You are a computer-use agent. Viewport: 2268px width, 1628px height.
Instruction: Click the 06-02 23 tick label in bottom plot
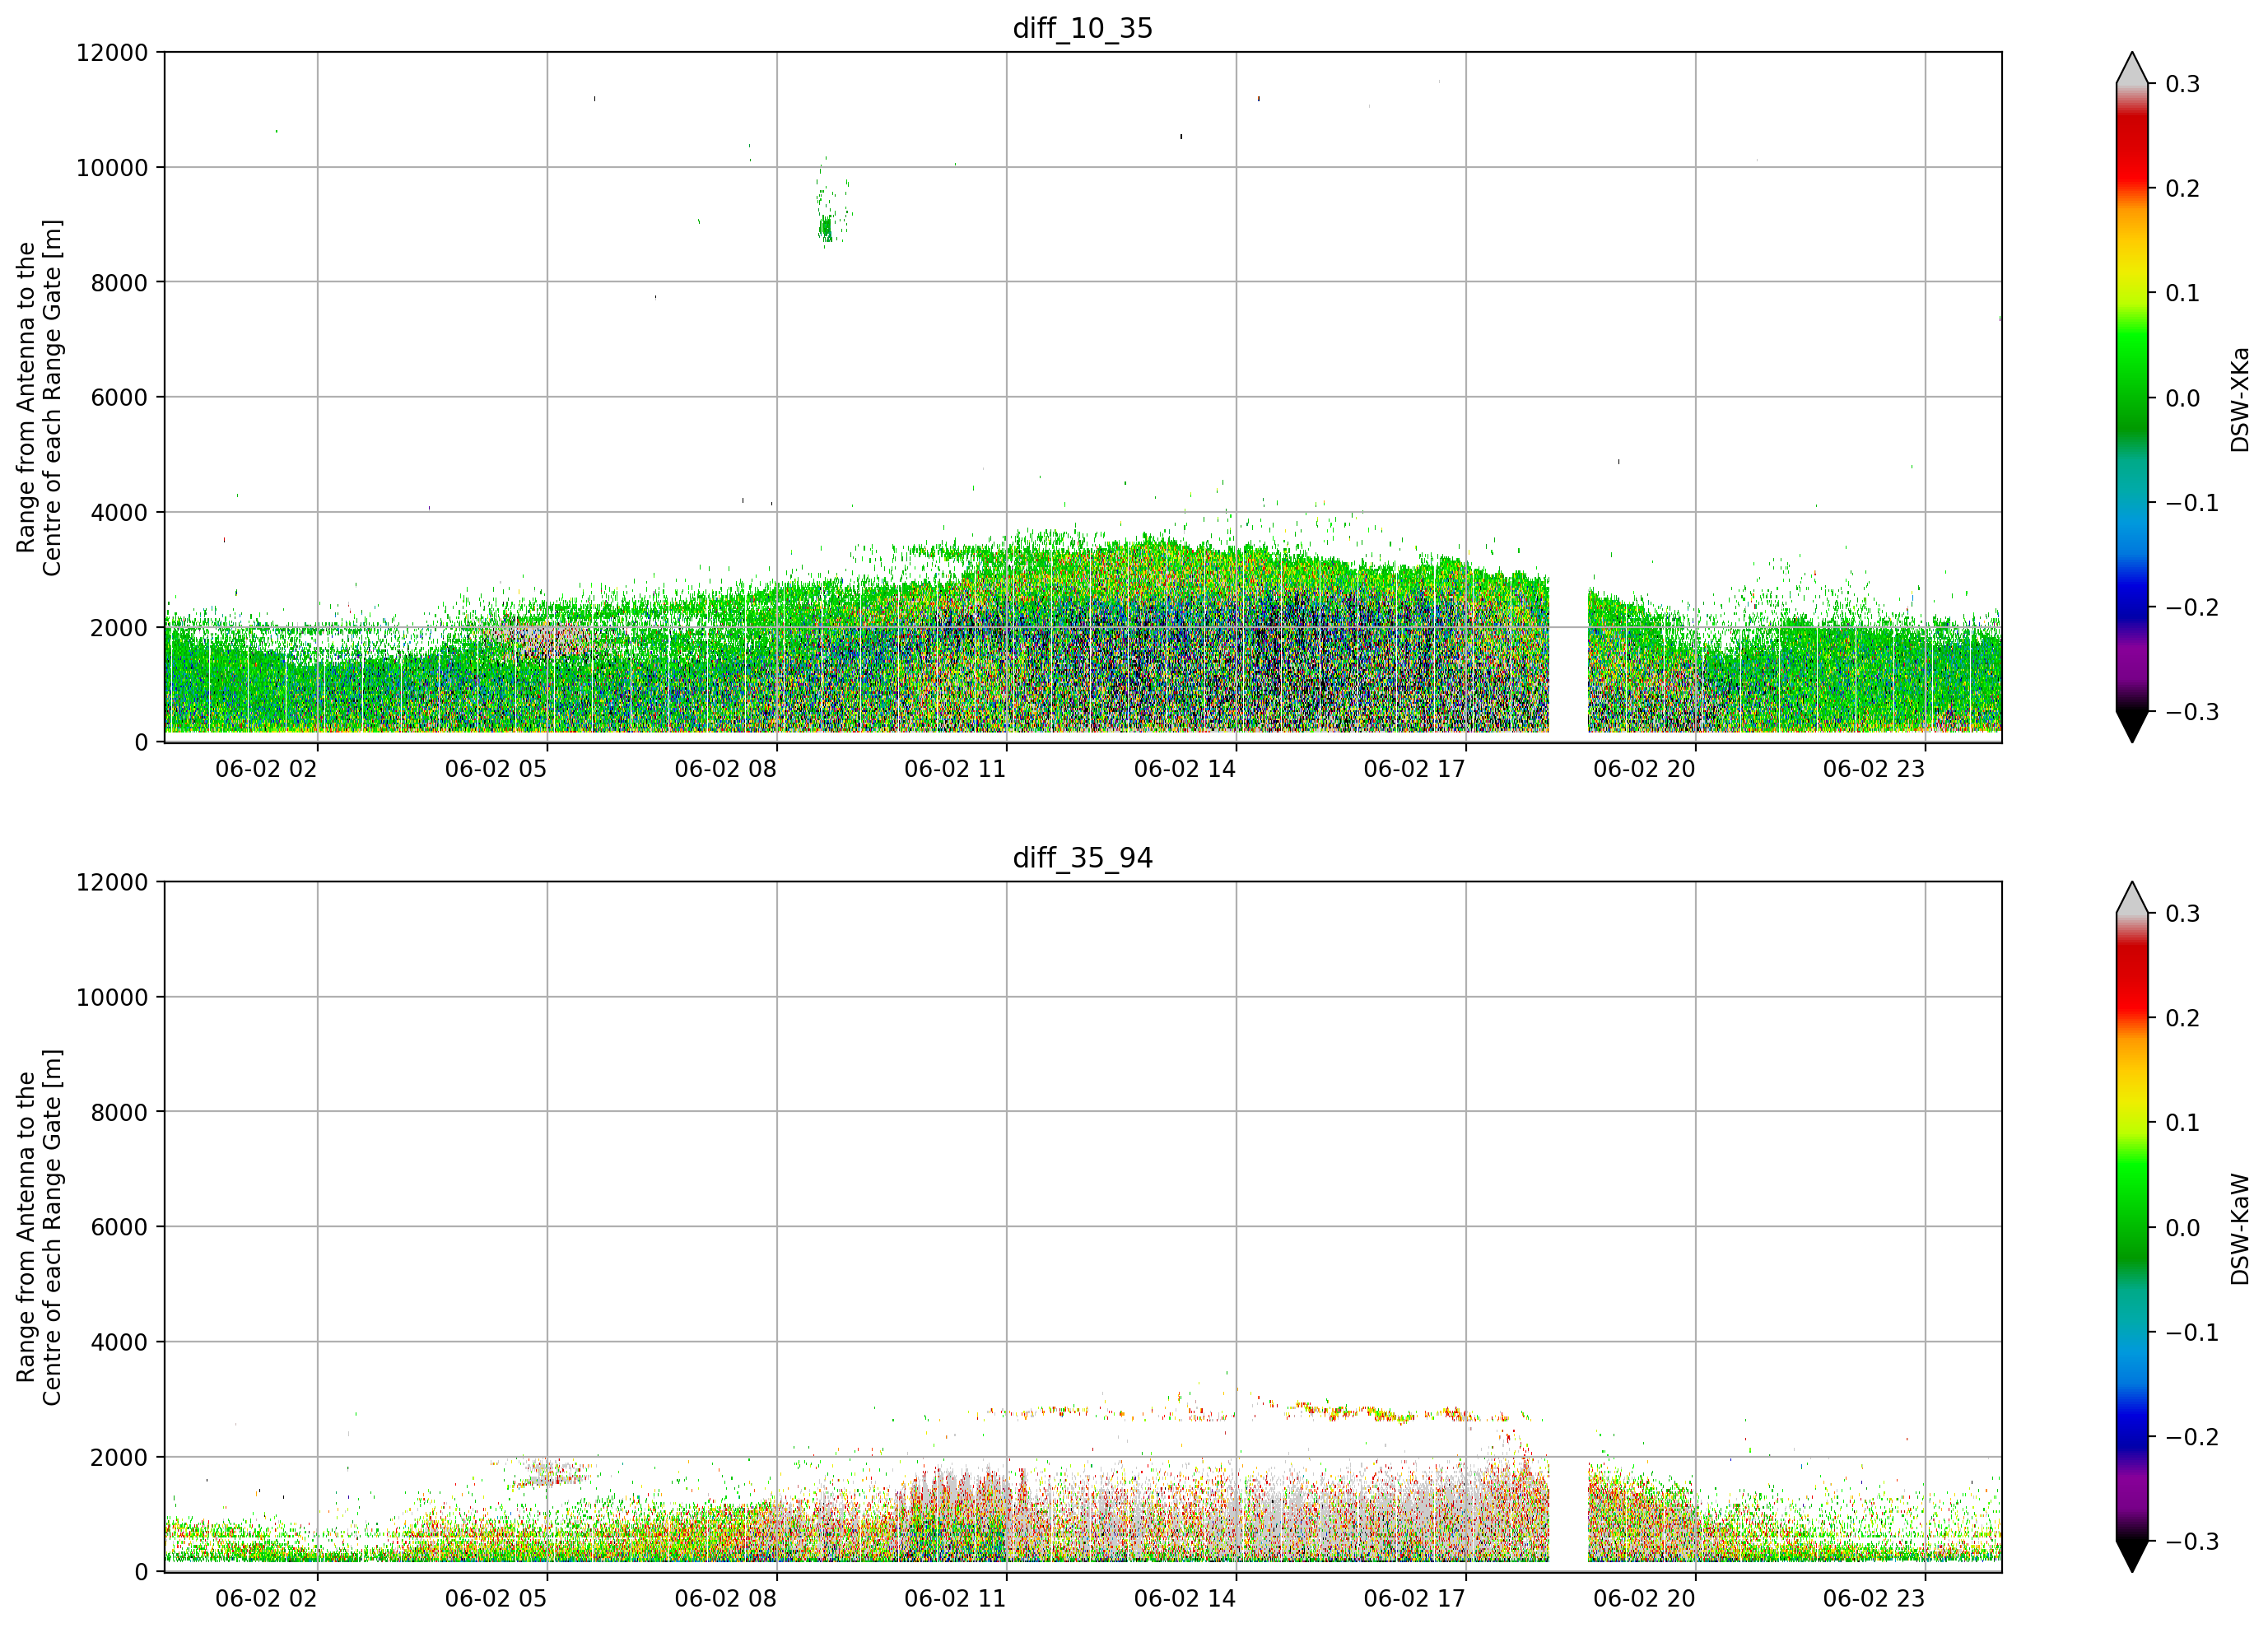click(1874, 1598)
